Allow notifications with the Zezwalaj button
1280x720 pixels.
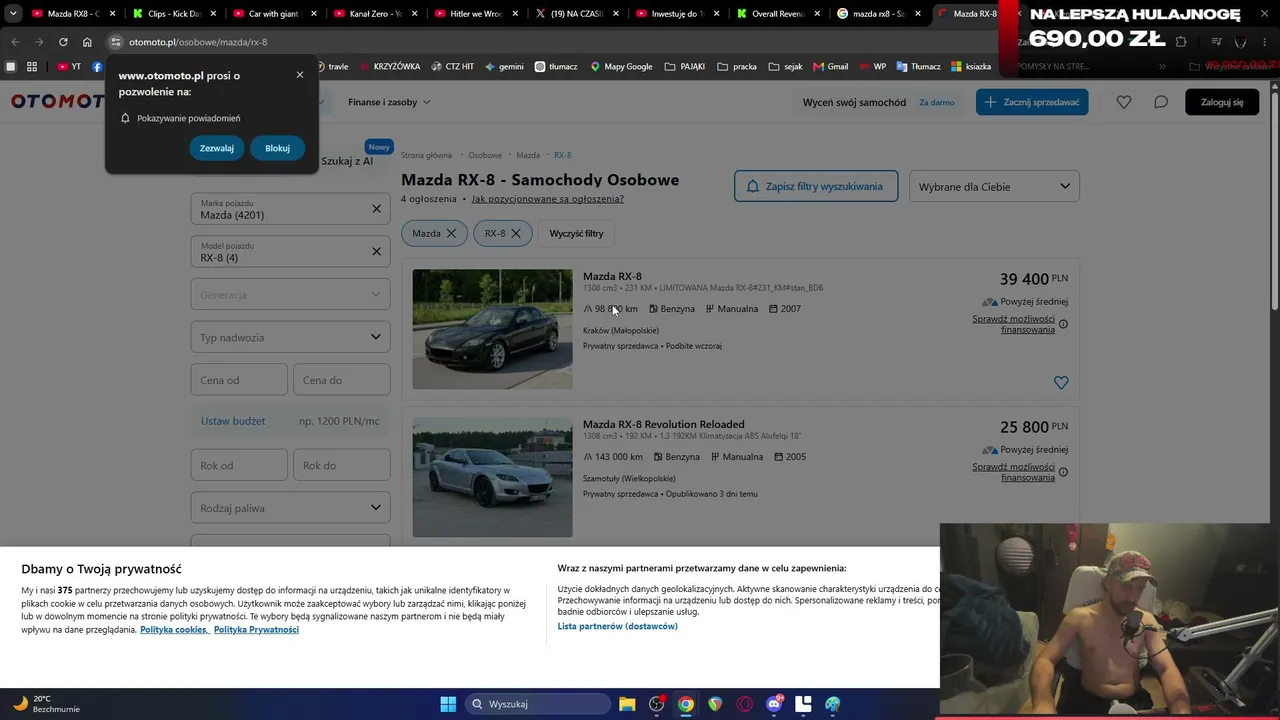click(x=217, y=148)
